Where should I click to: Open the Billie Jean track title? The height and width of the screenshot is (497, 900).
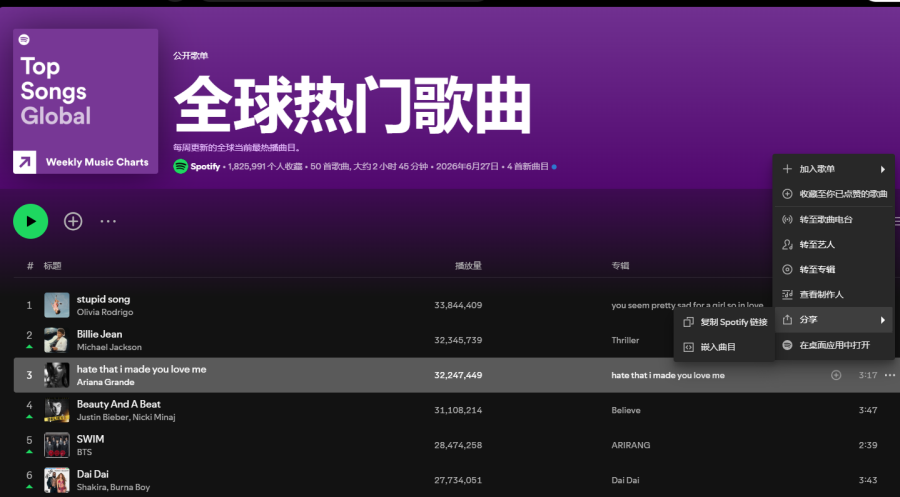(99, 334)
